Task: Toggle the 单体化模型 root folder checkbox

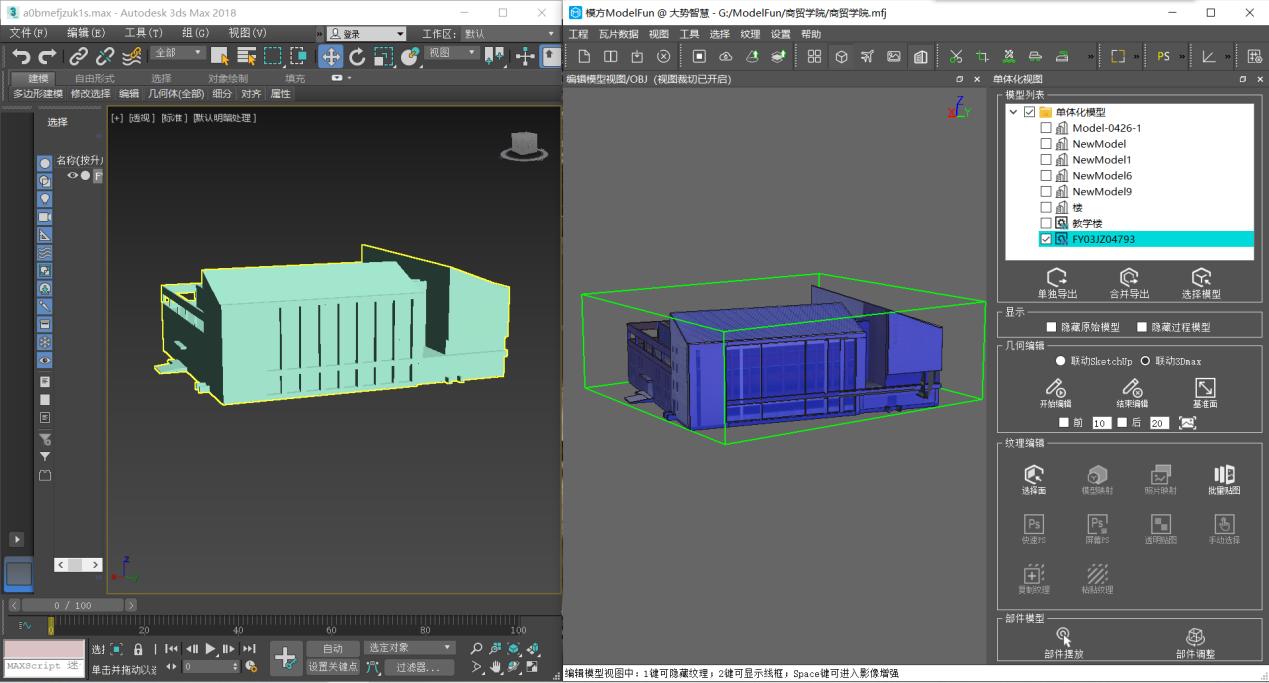Action: point(1029,112)
